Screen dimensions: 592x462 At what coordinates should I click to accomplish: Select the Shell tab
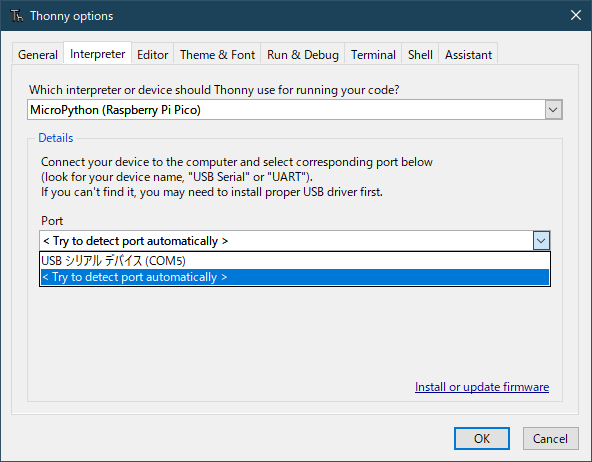(x=420, y=55)
